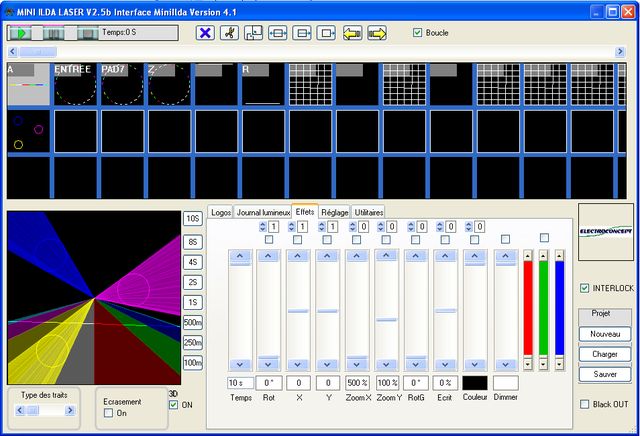Open the Journal lumineux tab
The width and height of the screenshot is (640, 436).
(x=263, y=213)
